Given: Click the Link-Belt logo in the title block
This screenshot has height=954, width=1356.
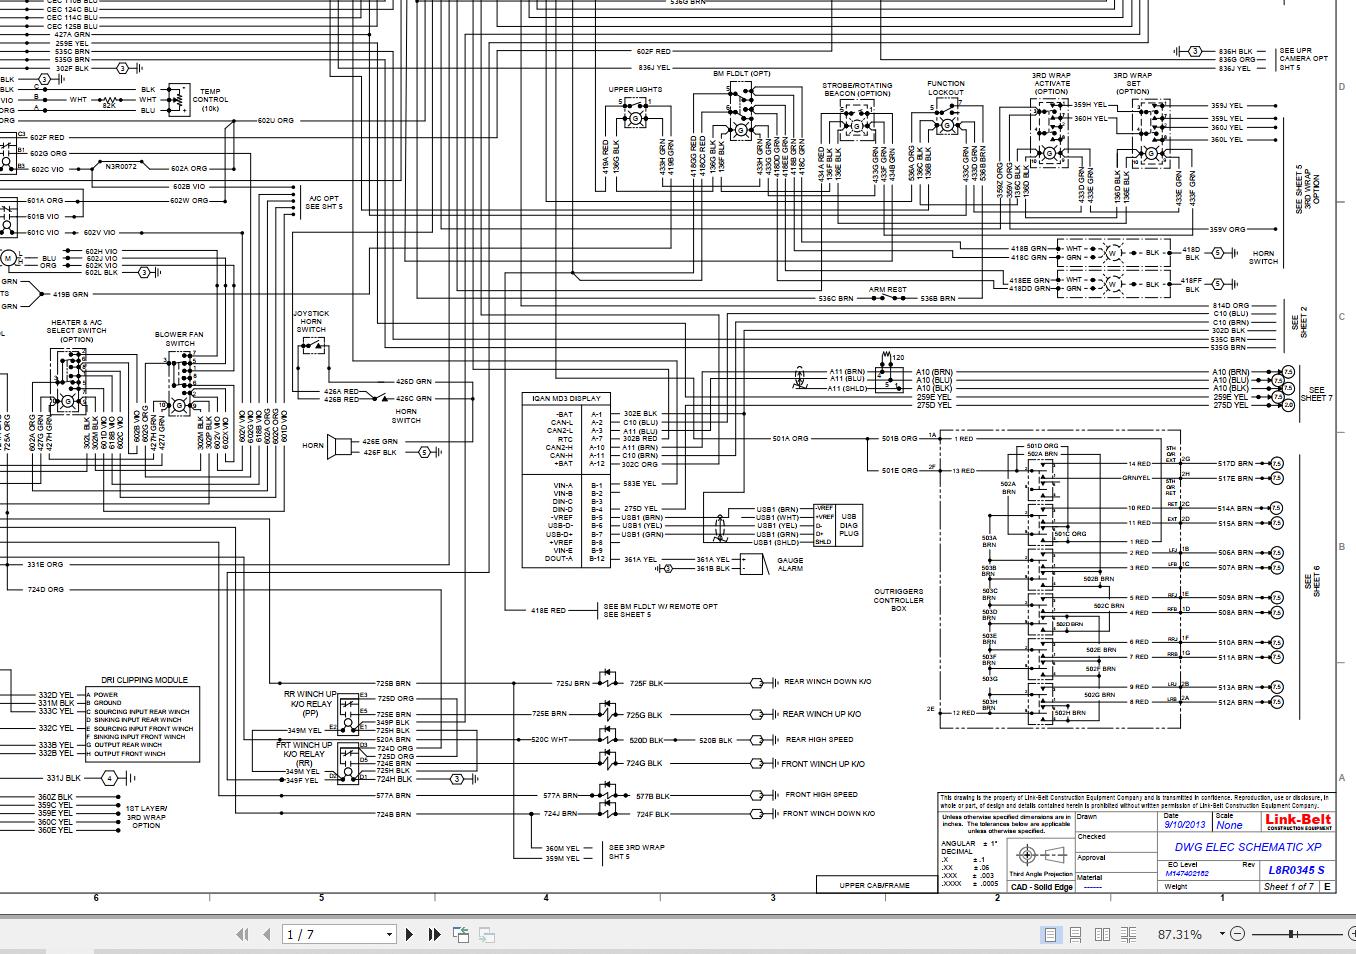Looking at the screenshot, I should (1300, 821).
